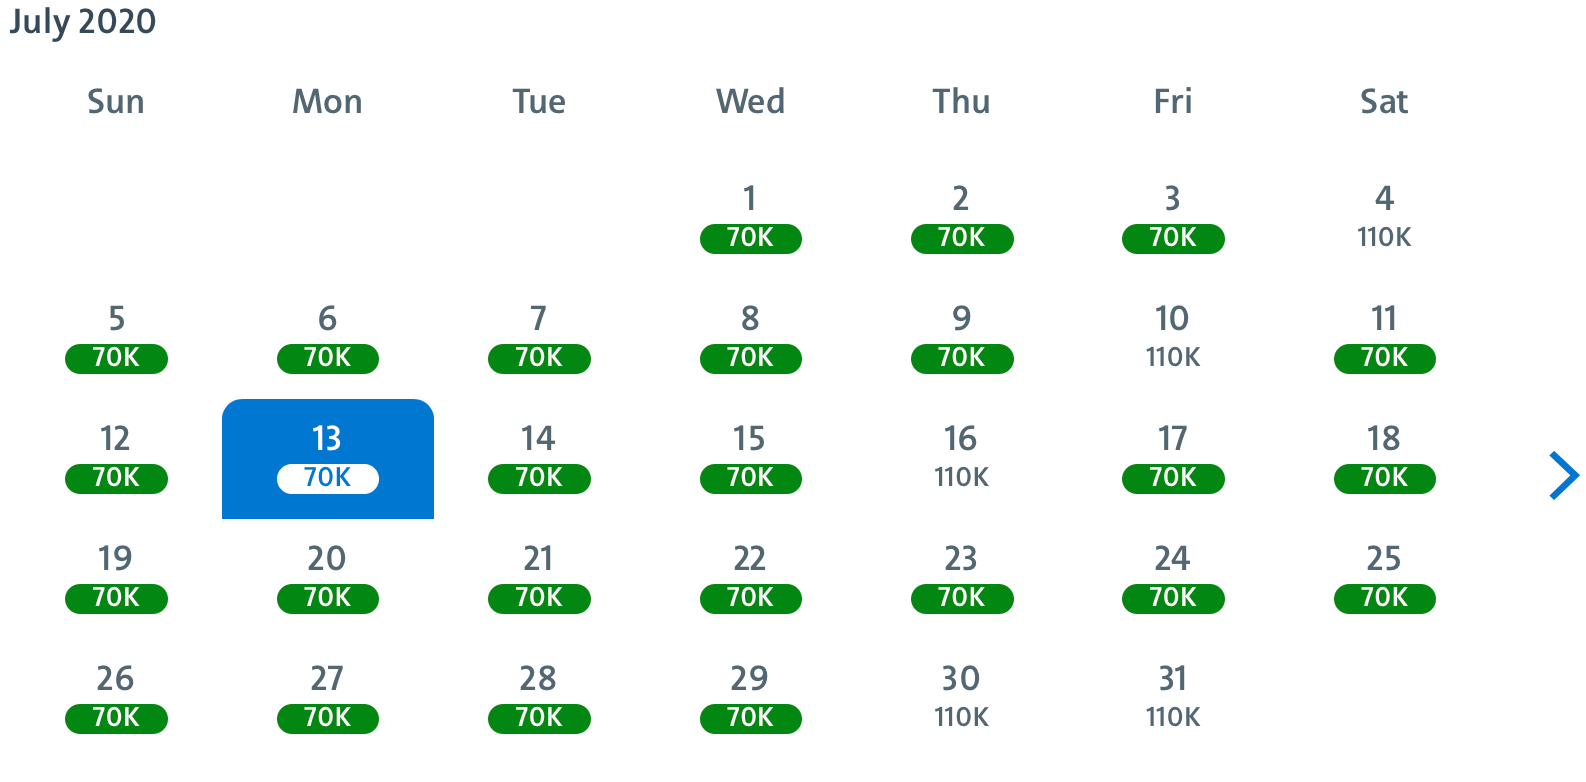Choose July 31 at 110K
Viewport: 1586px width, 782px height.
click(1173, 699)
